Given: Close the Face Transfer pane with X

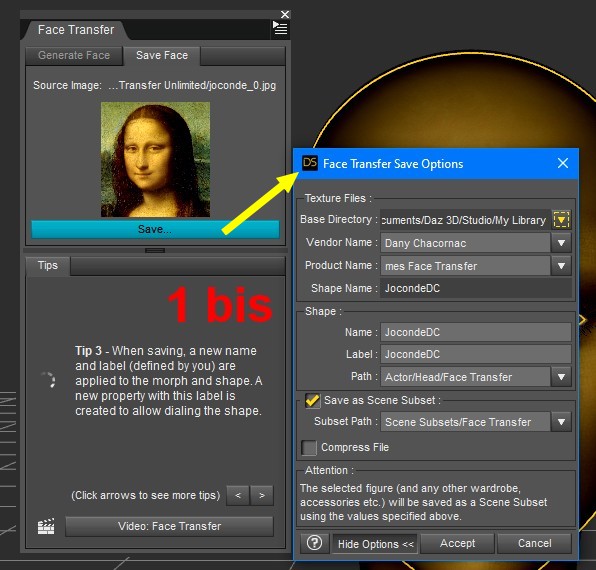Looking at the screenshot, I should [285, 14].
